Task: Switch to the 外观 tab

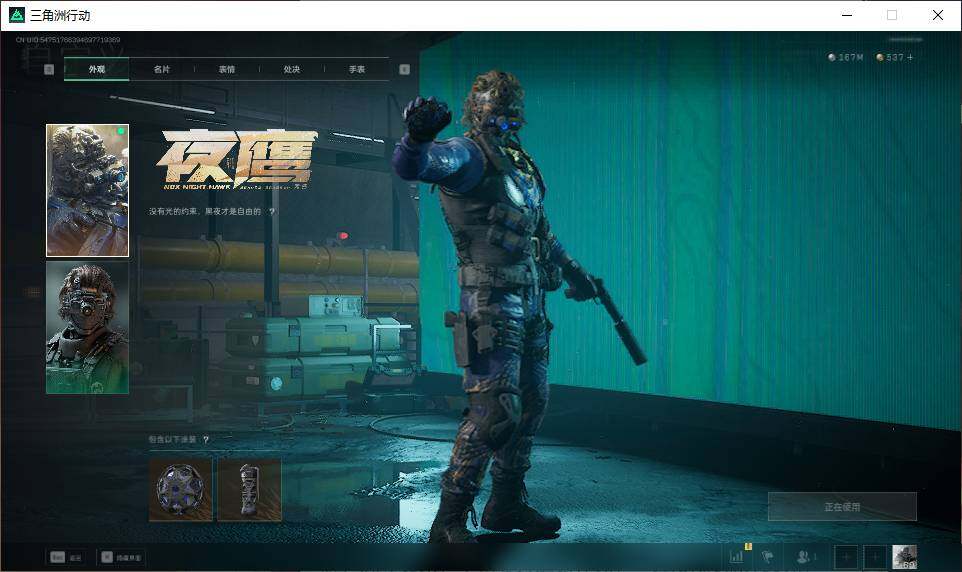Action: click(x=96, y=69)
